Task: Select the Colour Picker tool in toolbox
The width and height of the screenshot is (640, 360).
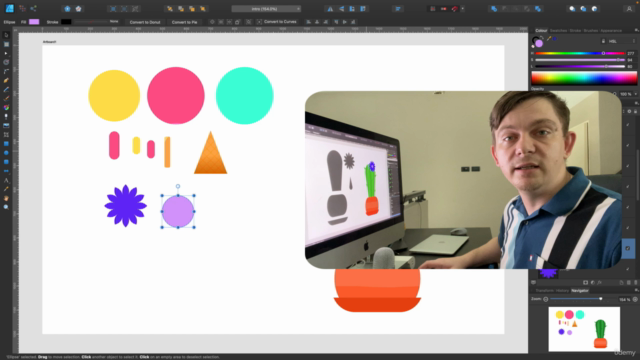Action: coord(6,189)
